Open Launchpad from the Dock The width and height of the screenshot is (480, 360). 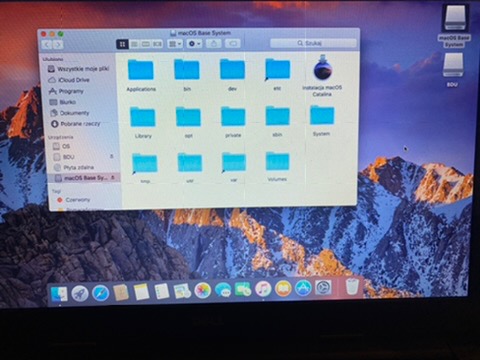click(80, 294)
